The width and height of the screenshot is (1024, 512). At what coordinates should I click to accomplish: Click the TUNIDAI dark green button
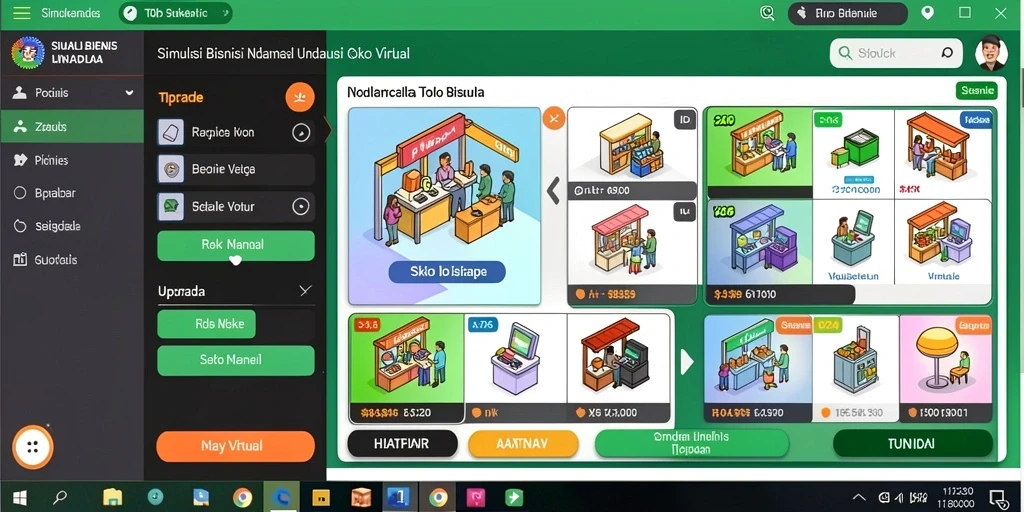912,444
